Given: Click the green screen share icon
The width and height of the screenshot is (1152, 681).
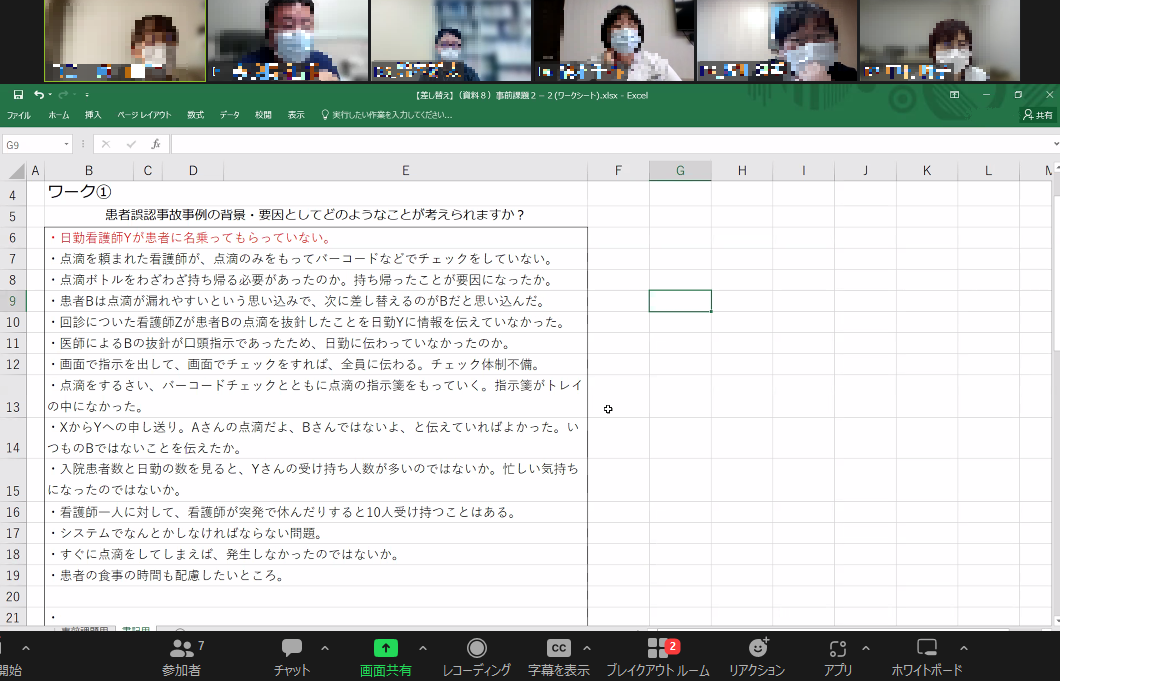Looking at the screenshot, I should point(385,648).
